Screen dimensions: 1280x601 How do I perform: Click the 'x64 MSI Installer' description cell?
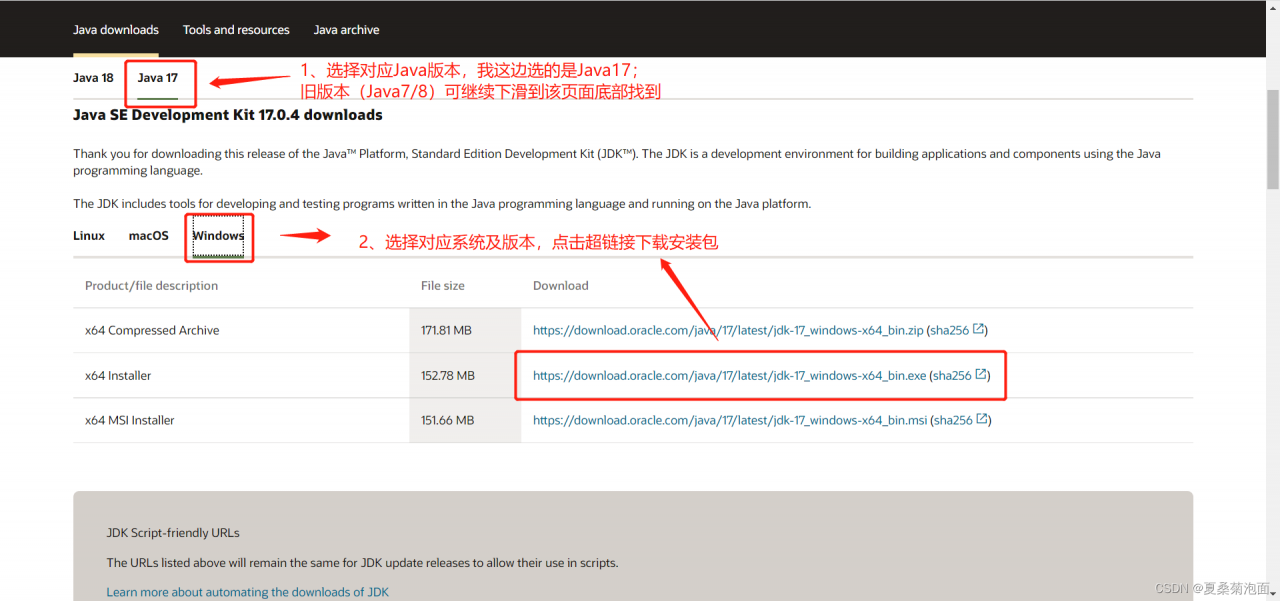tap(241, 421)
